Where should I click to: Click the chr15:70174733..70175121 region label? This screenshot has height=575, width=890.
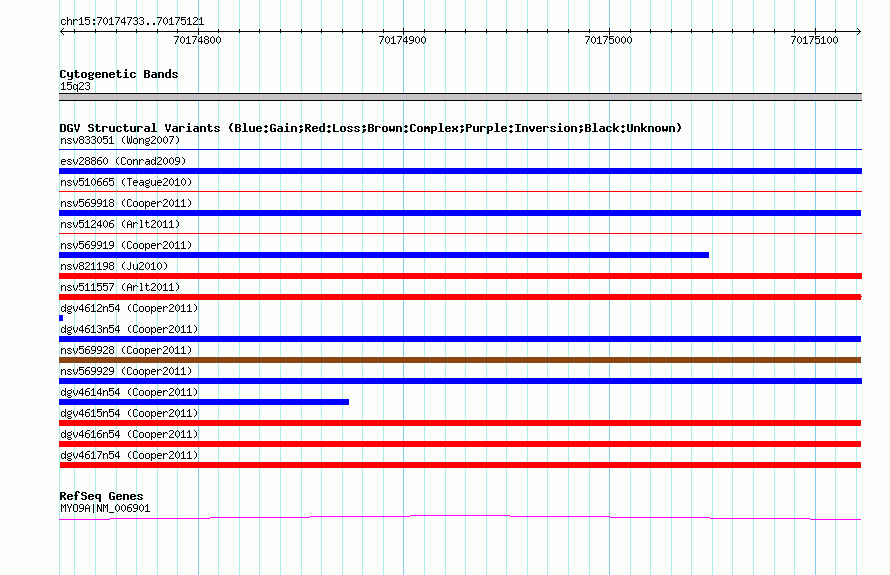pyautogui.click(x=132, y=22)
